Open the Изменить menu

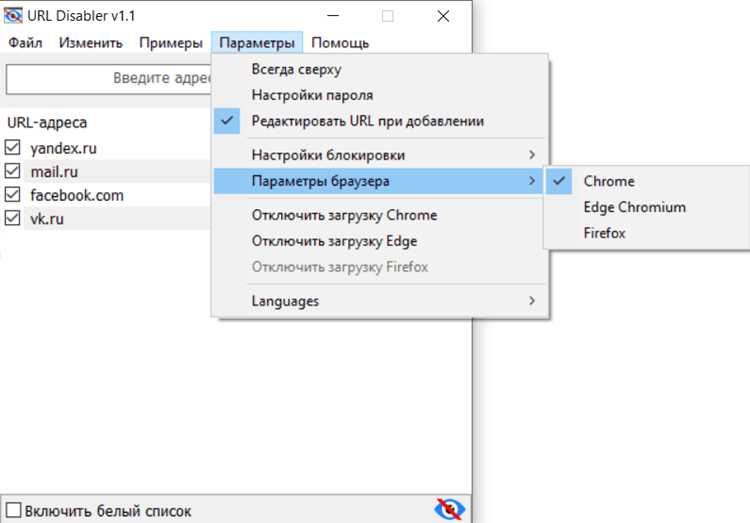91,43
